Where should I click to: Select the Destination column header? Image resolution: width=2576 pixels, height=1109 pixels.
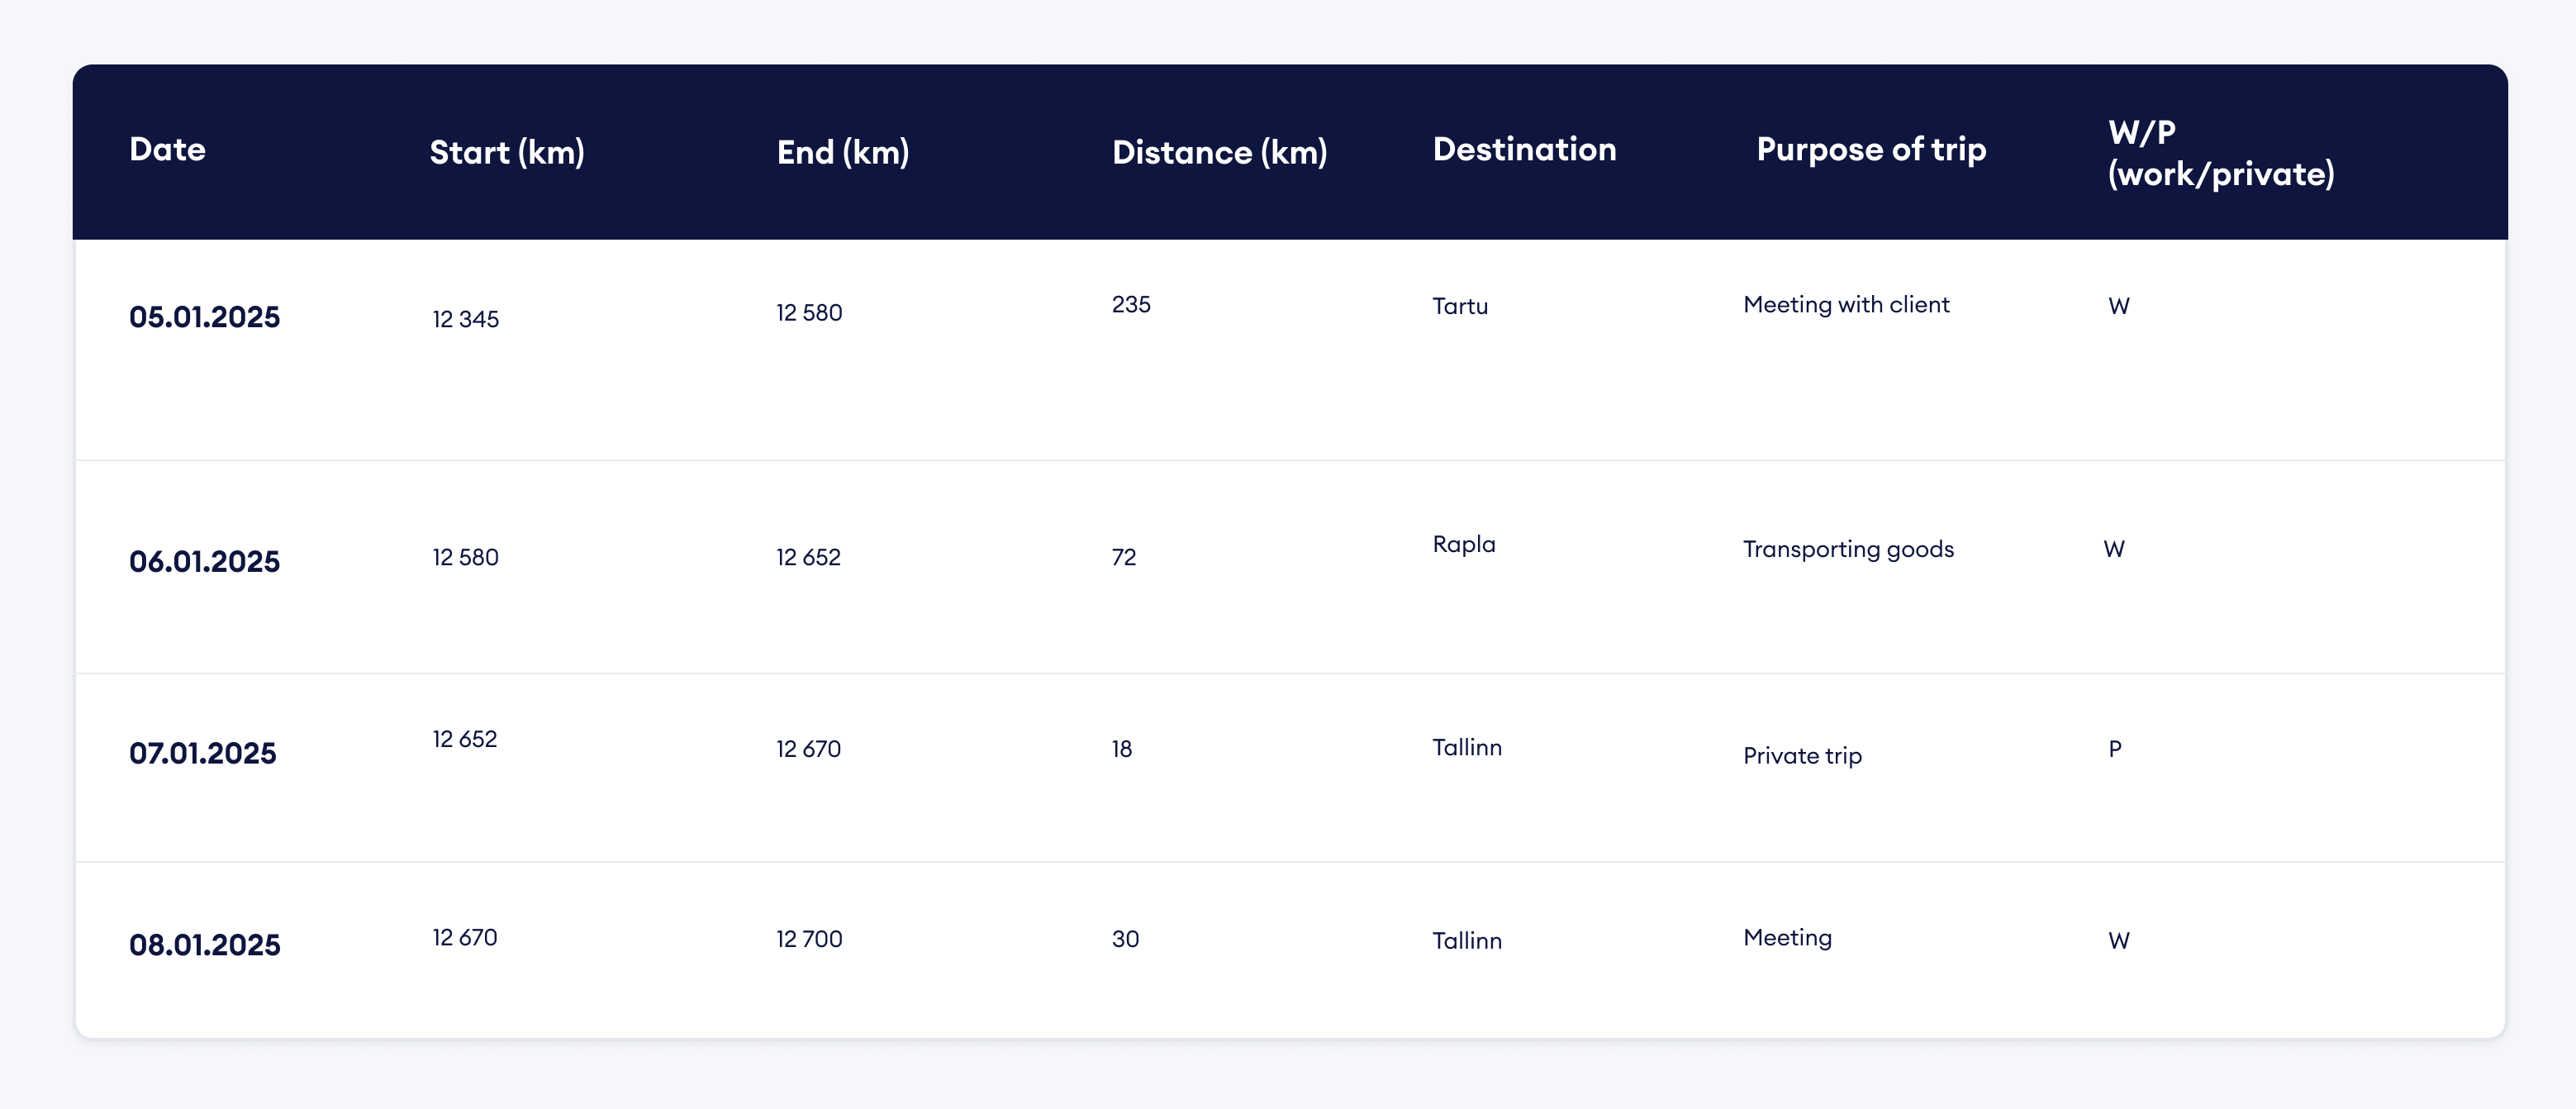pos(1523,150)
